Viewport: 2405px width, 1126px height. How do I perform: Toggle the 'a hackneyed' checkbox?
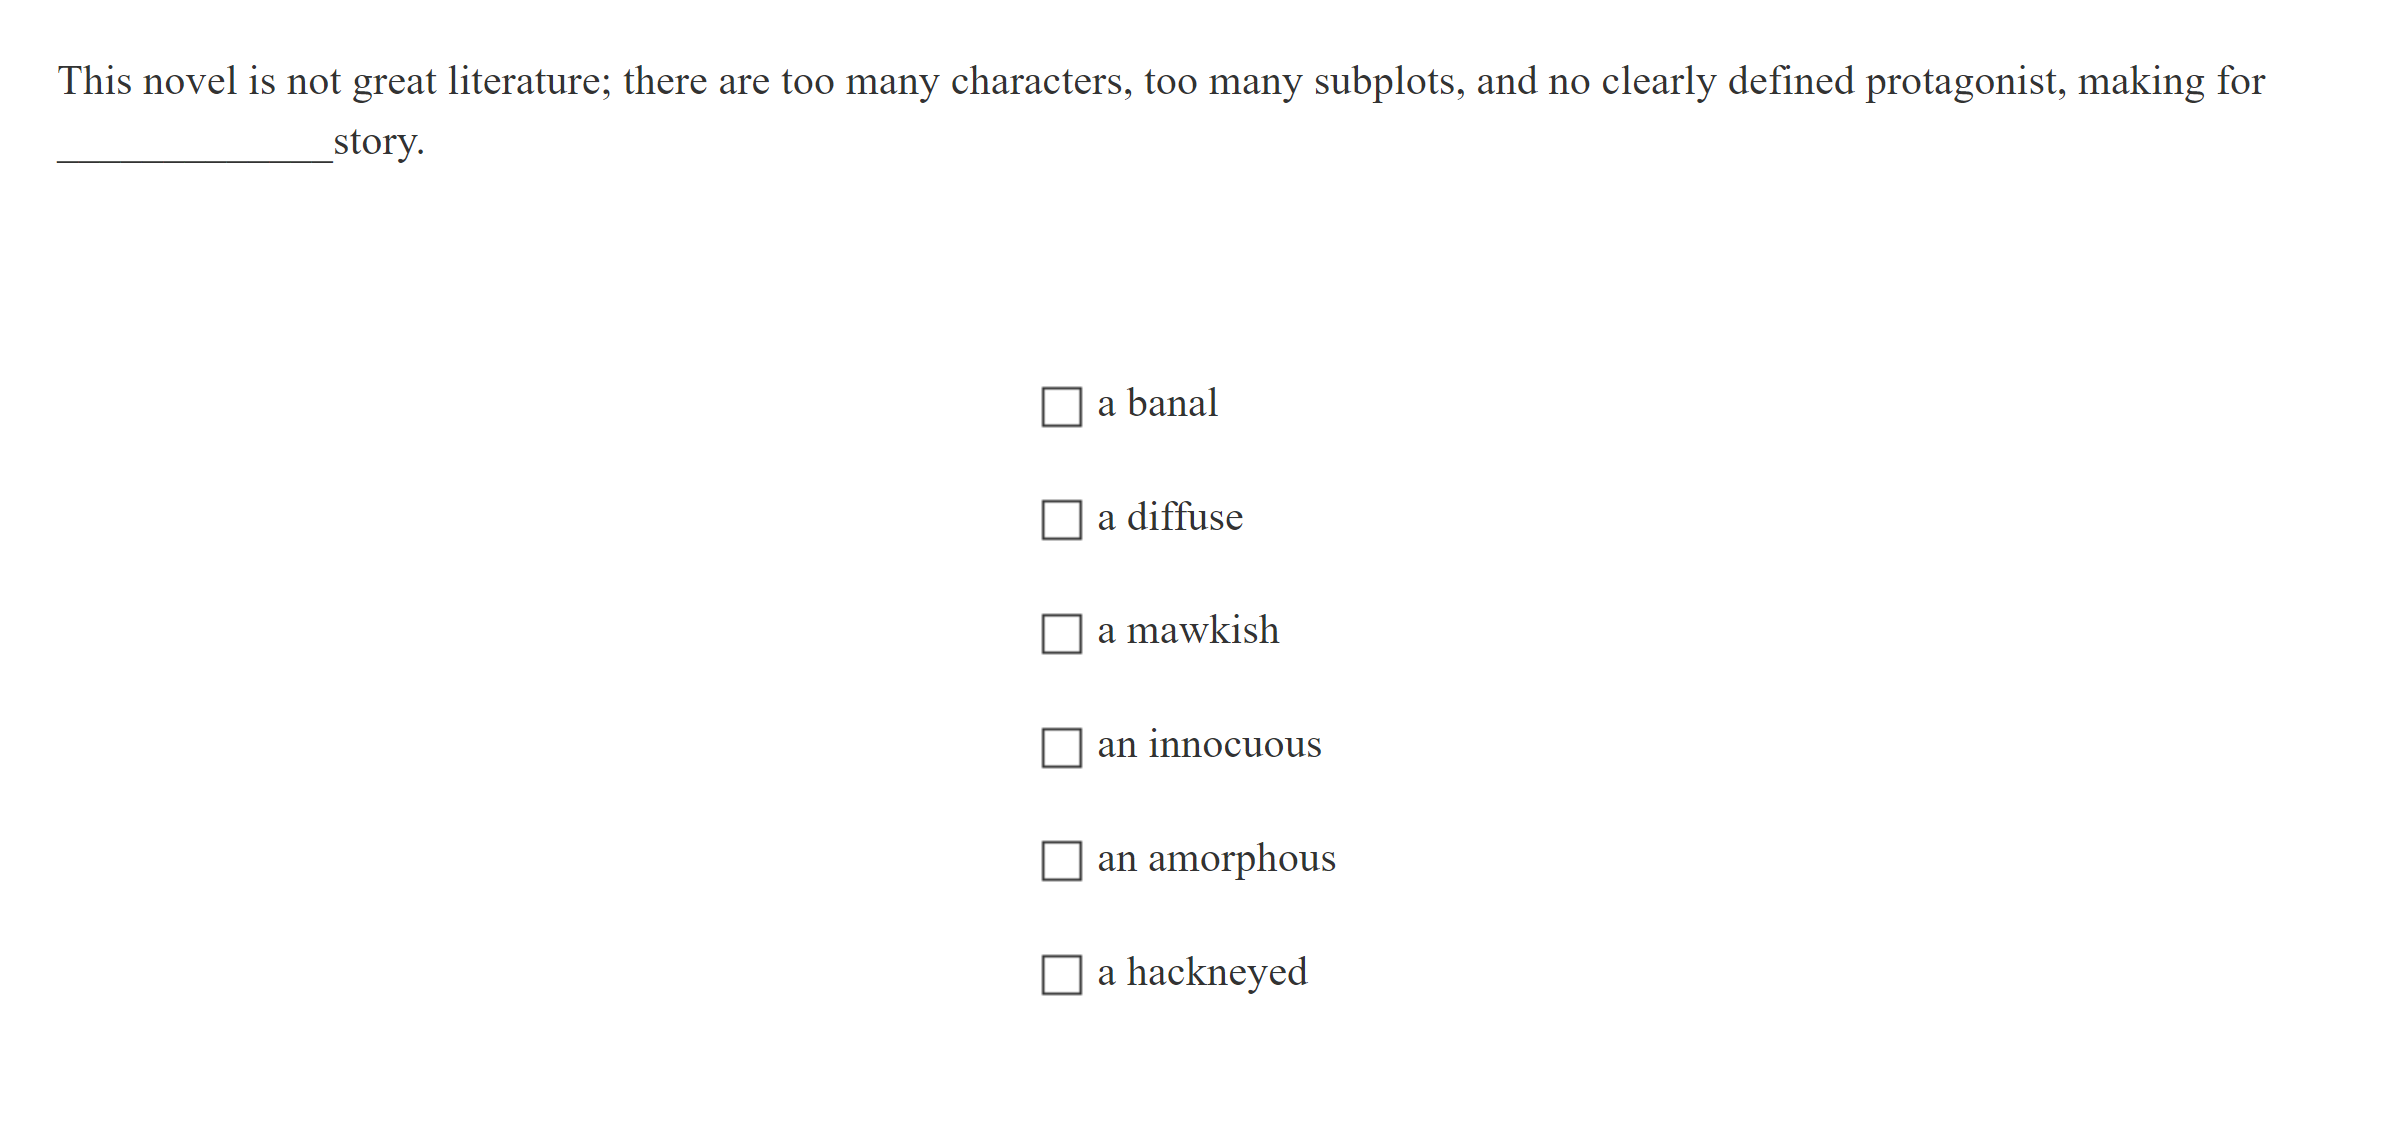pyautogui.click(x=1061, y=975)
